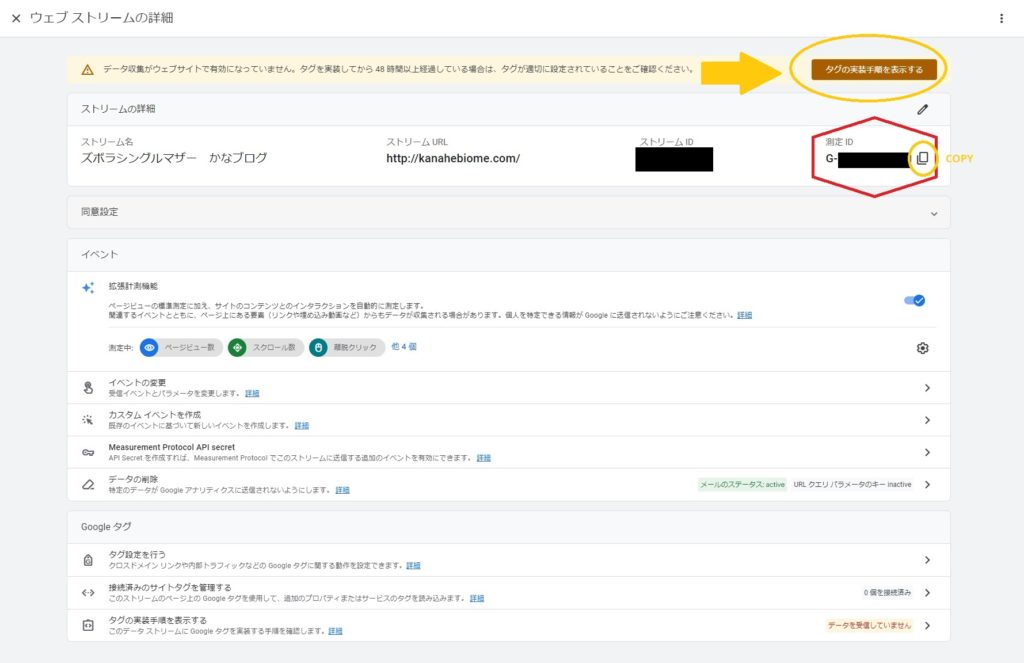Click the outbound click mouse icon chip
Screen dimensions: 1024x663
(x=319, y=348)
